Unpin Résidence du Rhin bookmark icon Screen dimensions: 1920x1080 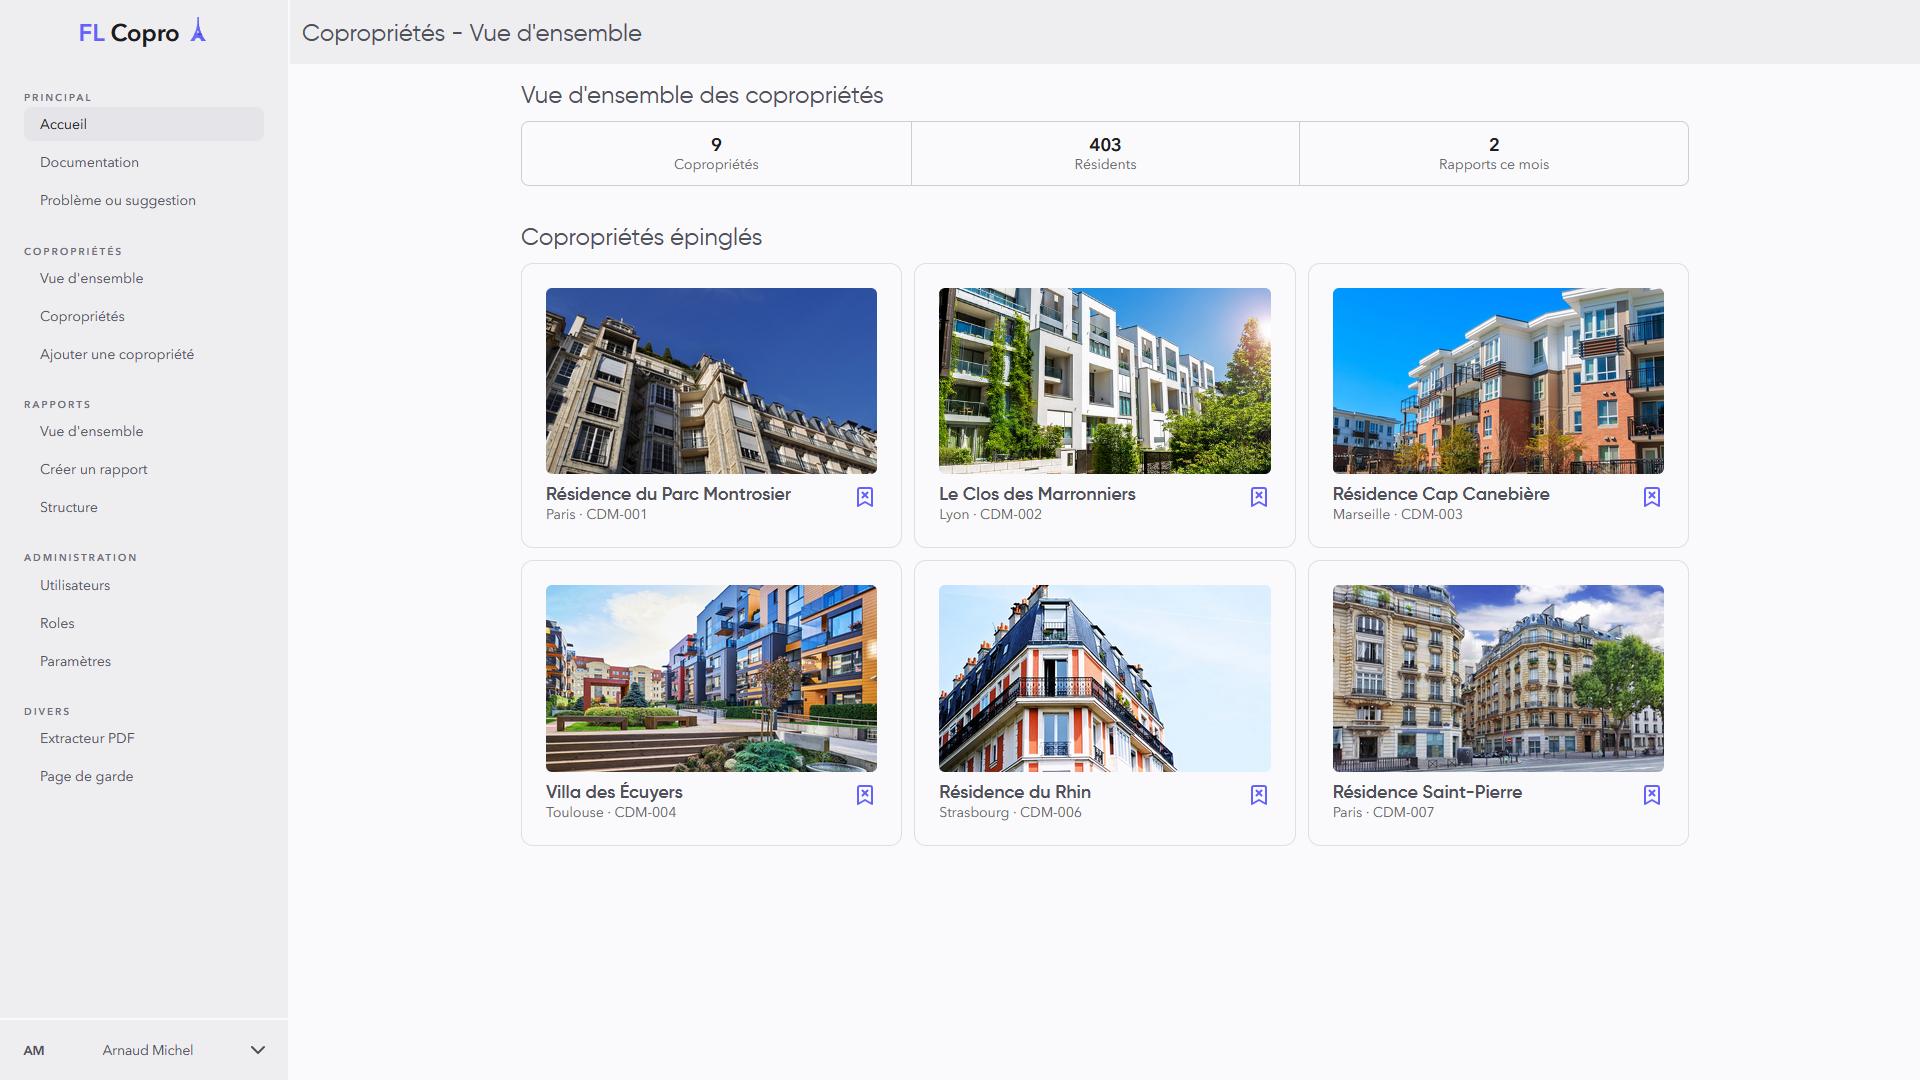1259,795
